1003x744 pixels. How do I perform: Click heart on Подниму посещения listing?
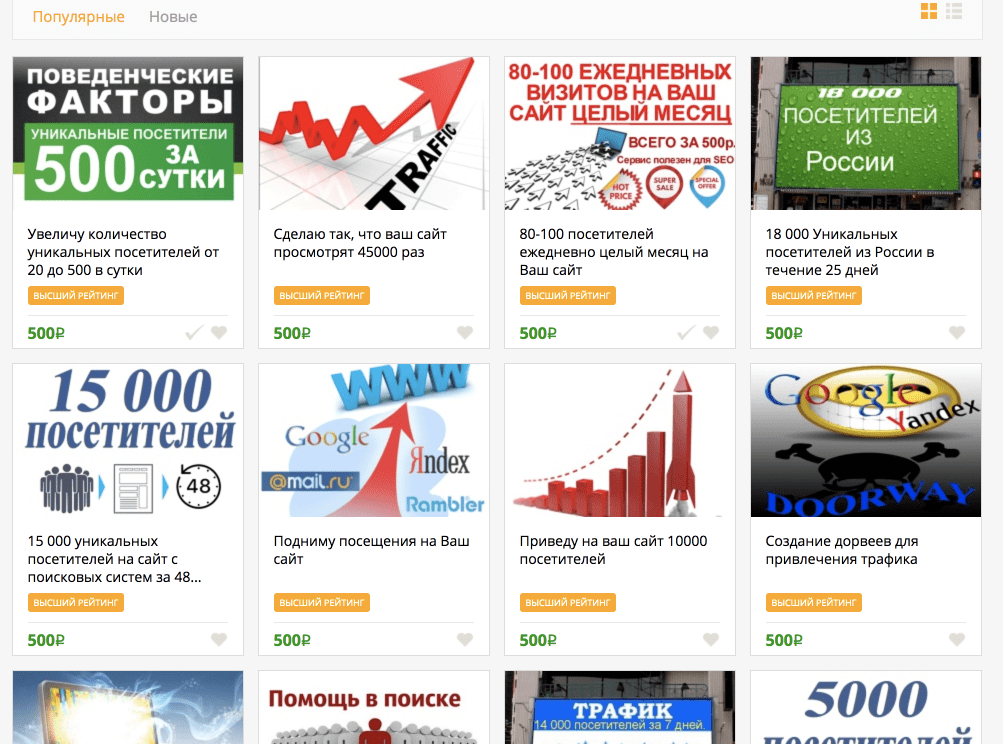465,639
